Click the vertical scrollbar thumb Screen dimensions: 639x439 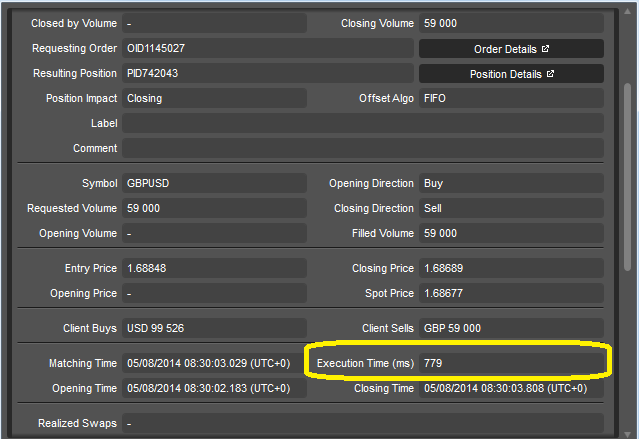[x=628, y=176]
